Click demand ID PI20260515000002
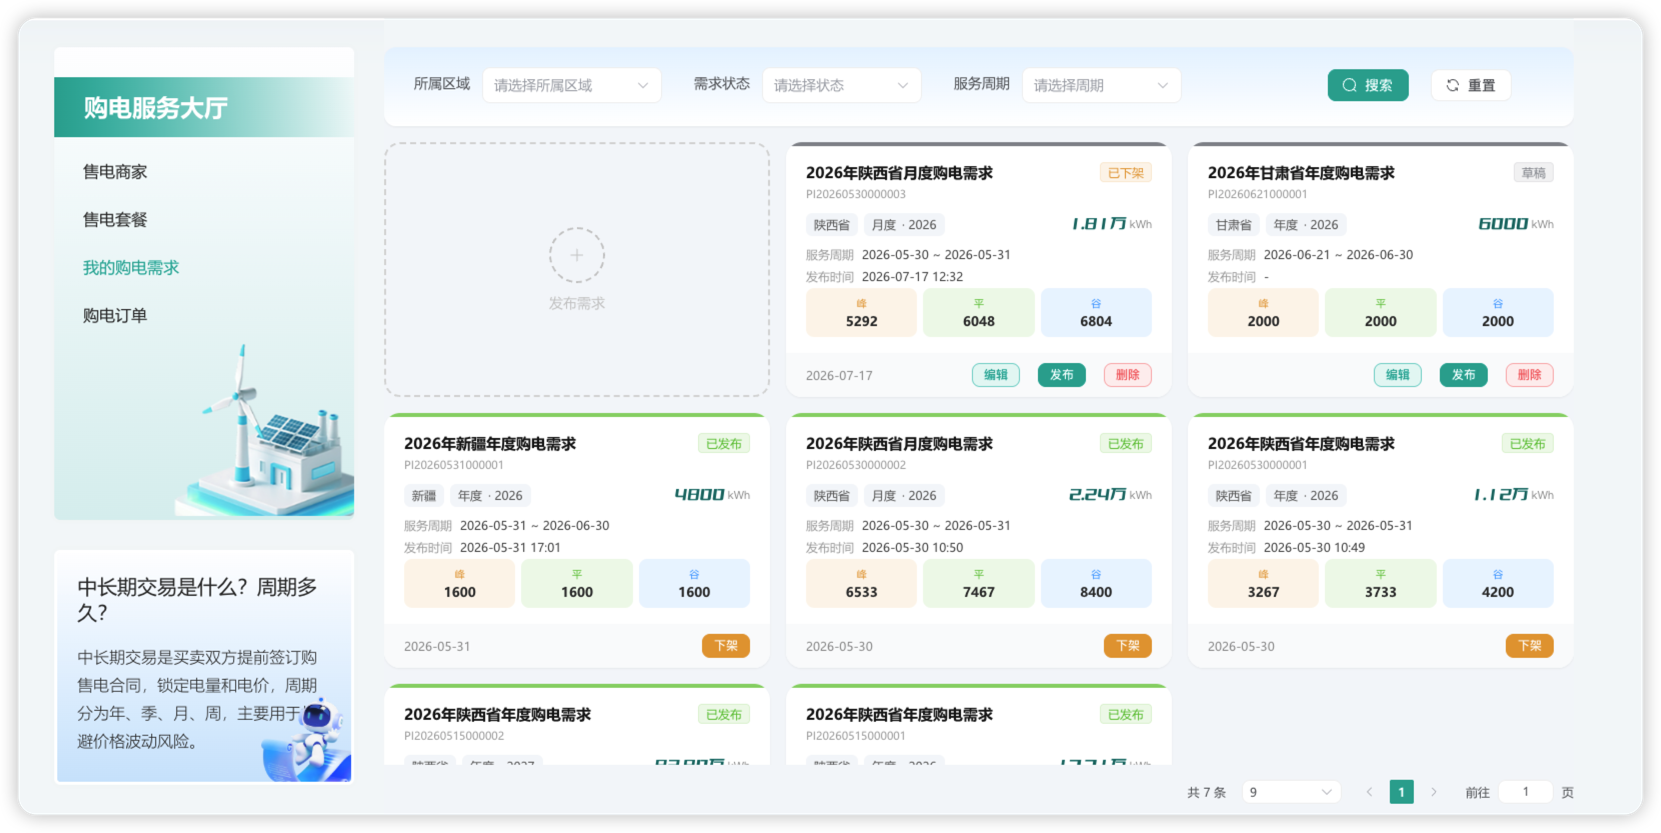Viewport: 1661px width, 833px height. (x=454, y=736)
